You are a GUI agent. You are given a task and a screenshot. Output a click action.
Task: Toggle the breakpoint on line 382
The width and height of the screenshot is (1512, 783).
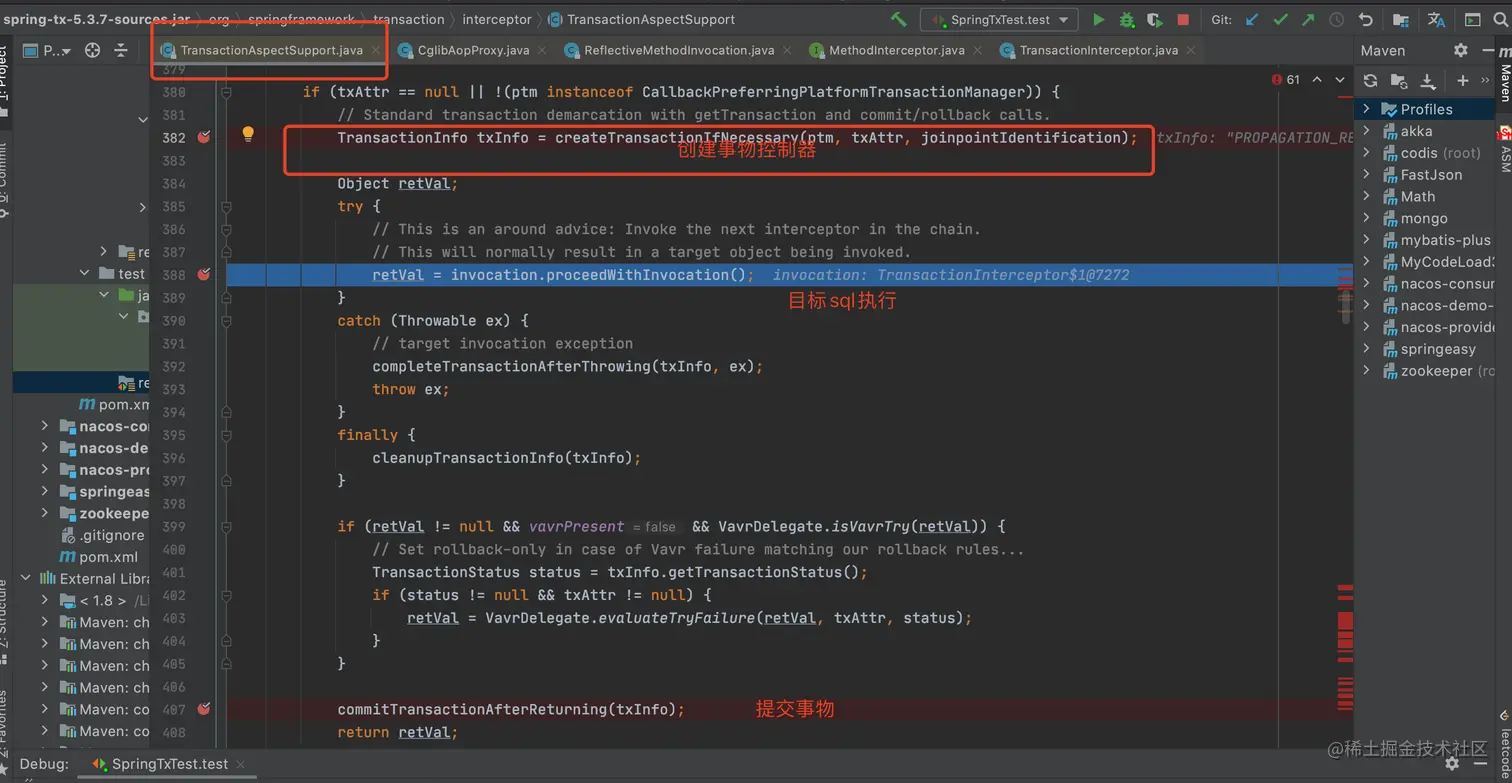pyautogui.click(x=204, y=137)
